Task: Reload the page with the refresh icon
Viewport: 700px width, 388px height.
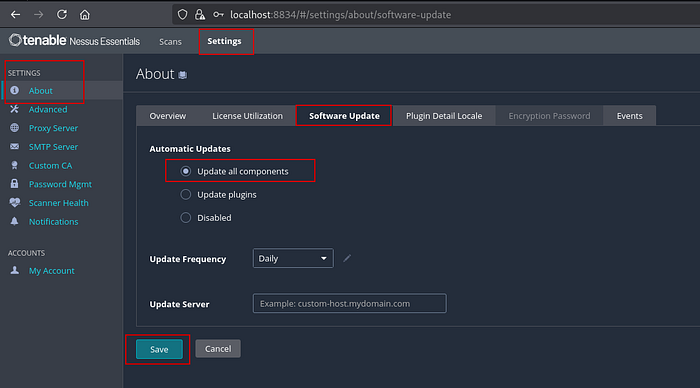Action: (62, 15)
